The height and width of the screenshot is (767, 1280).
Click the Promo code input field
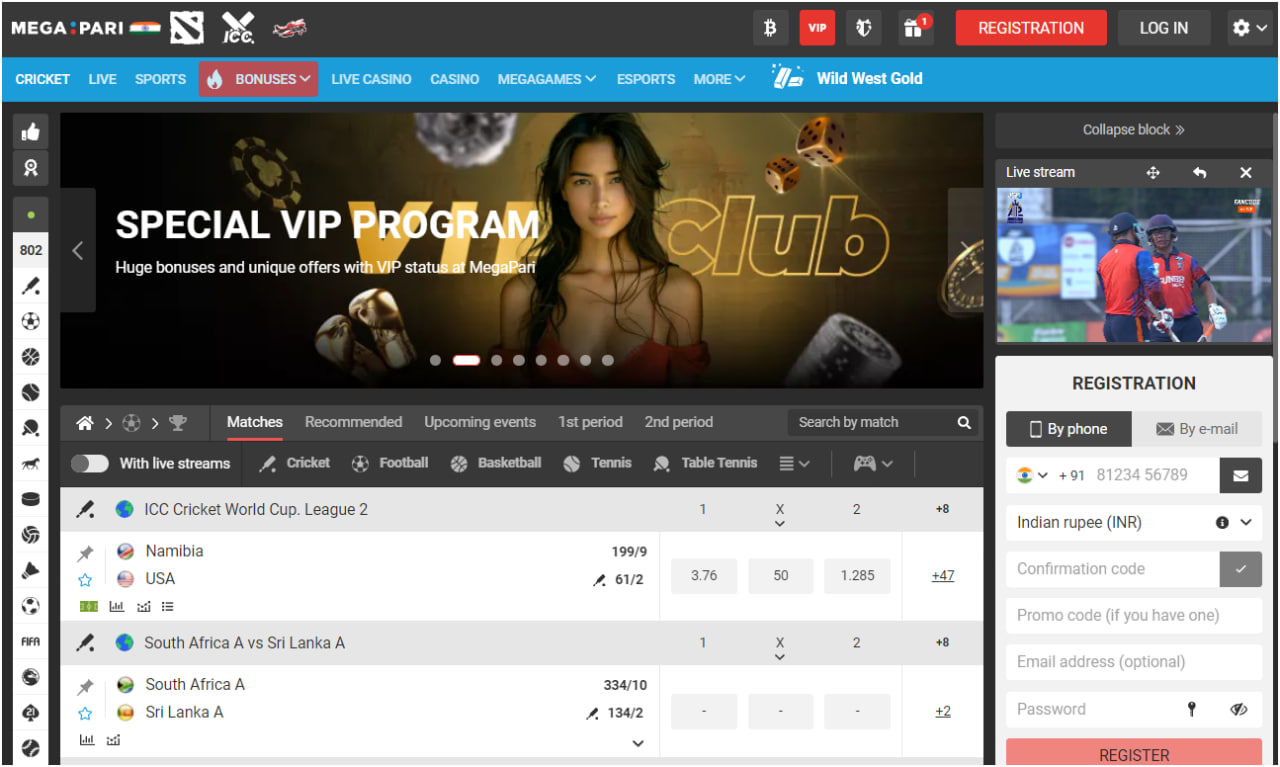[x=1133, y=615]
